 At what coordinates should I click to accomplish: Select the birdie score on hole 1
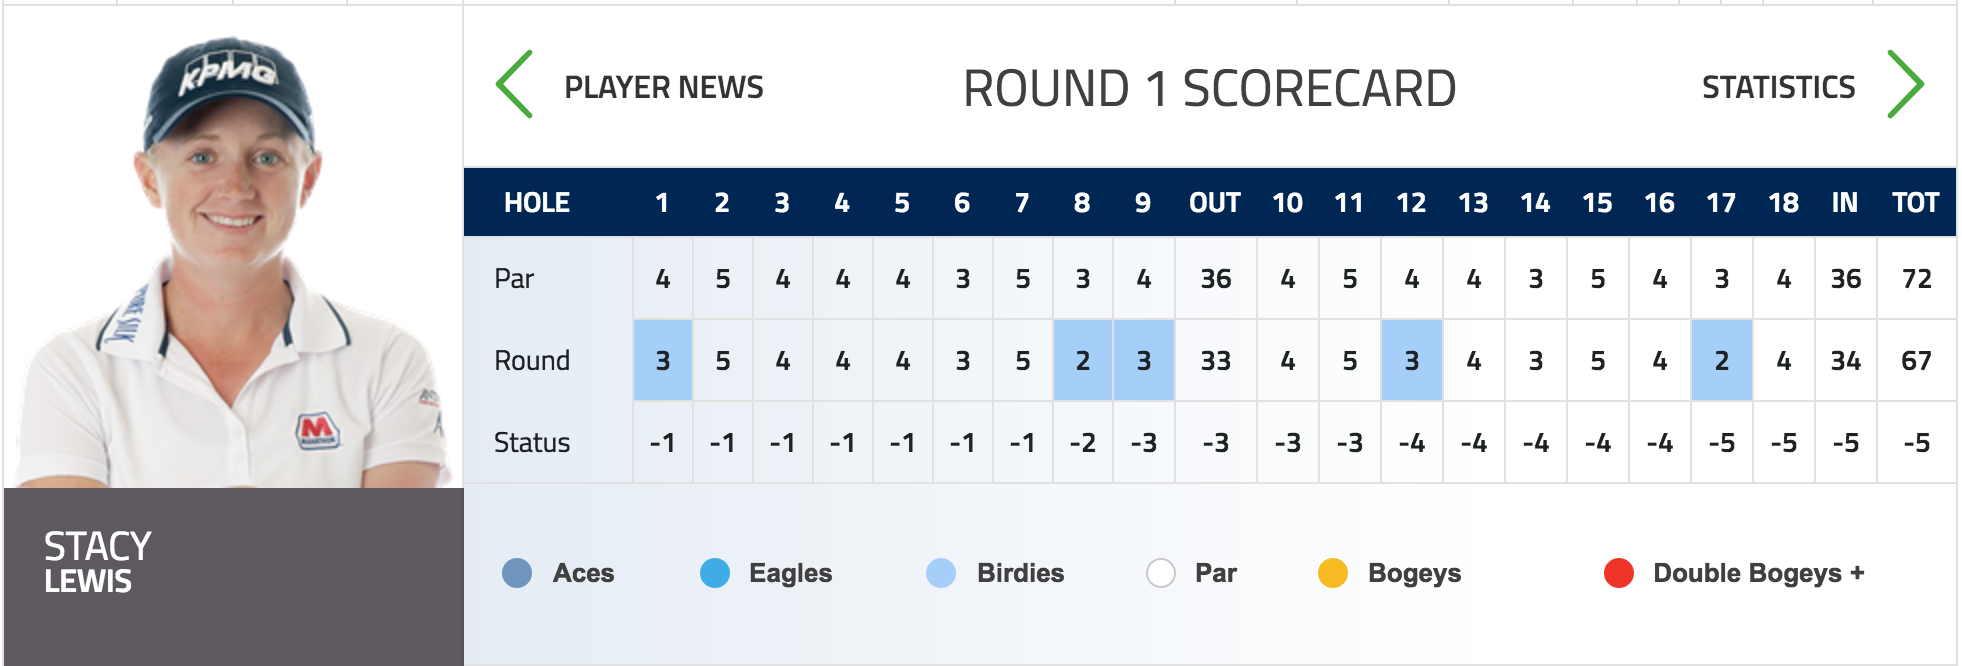[x=663, y=360]
